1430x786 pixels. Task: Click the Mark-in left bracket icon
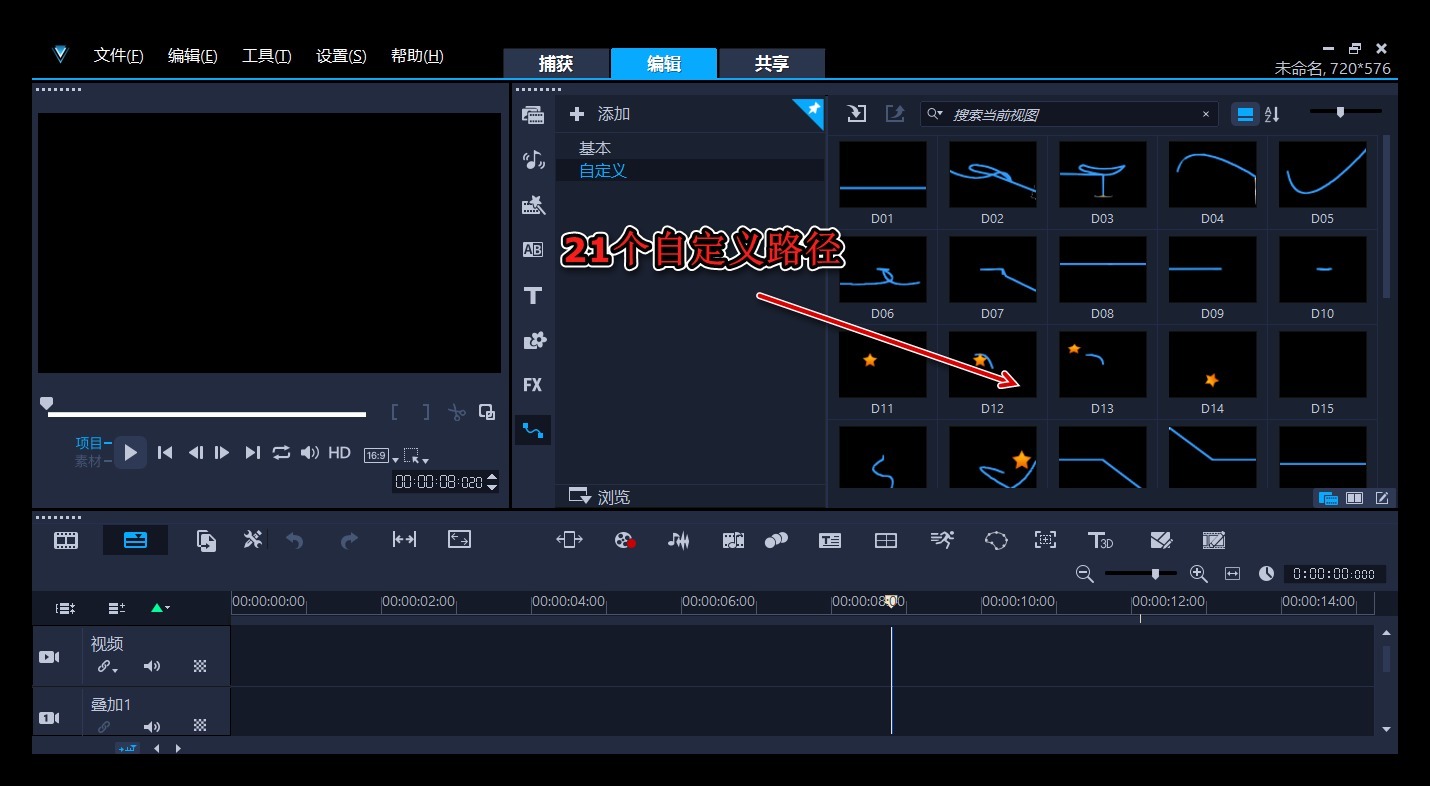click(x=395, y=412)
